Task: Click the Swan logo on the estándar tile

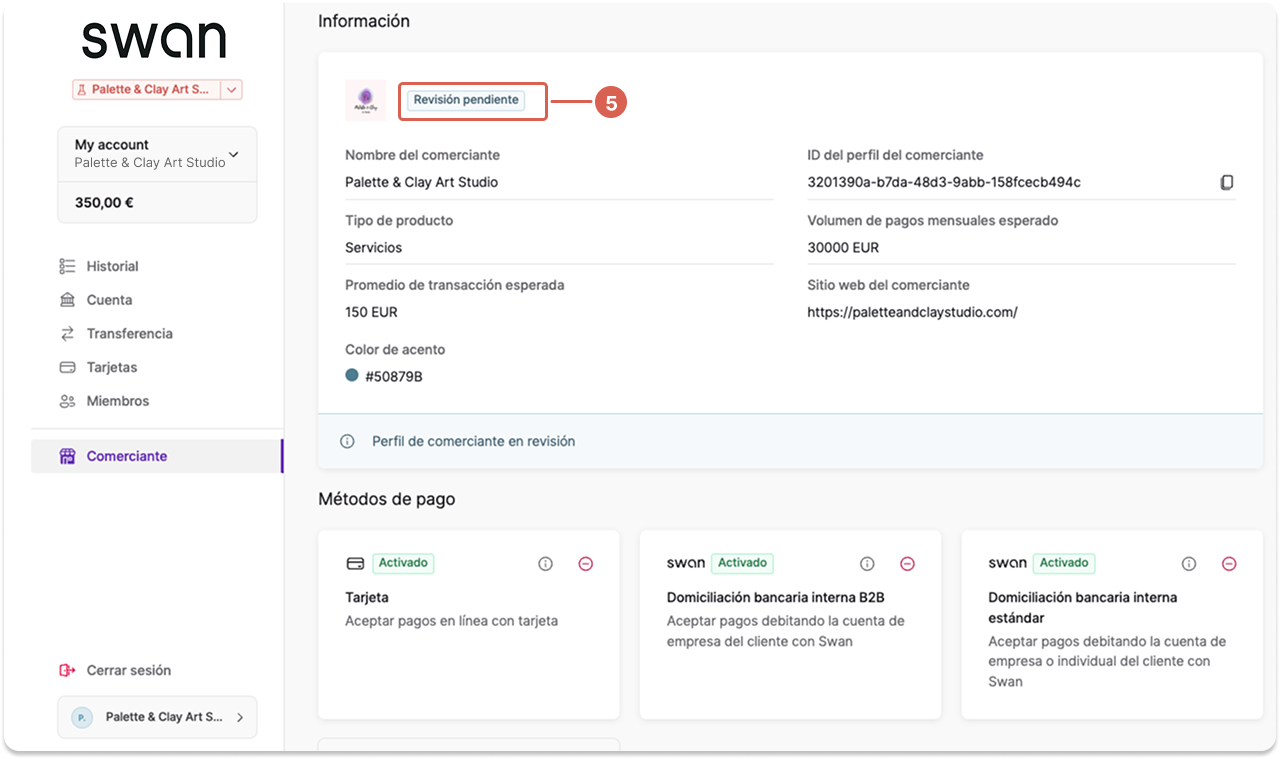Action: [x=1007, y=563]
